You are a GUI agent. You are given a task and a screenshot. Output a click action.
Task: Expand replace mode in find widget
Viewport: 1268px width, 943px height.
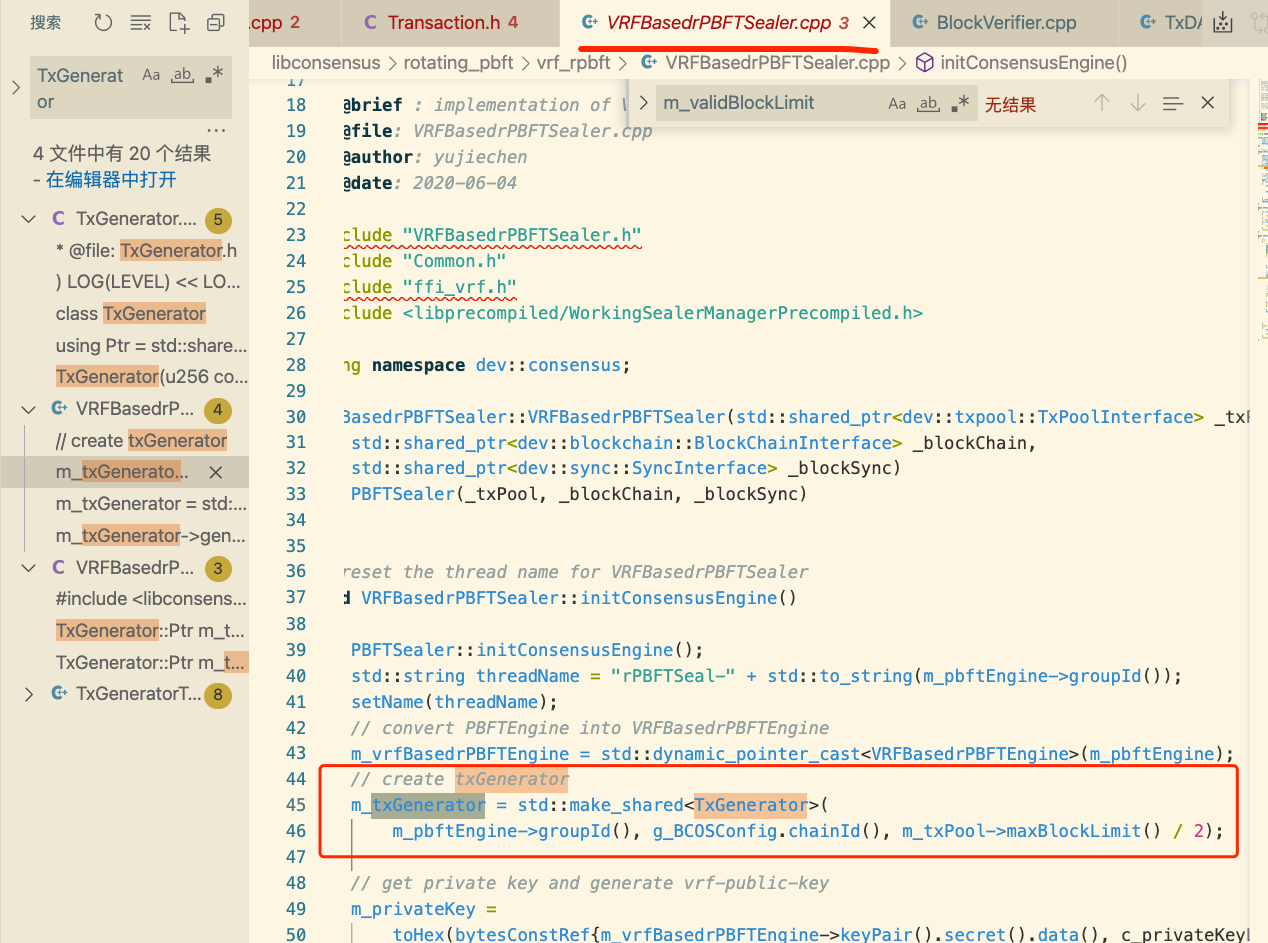tap(644, 103)
